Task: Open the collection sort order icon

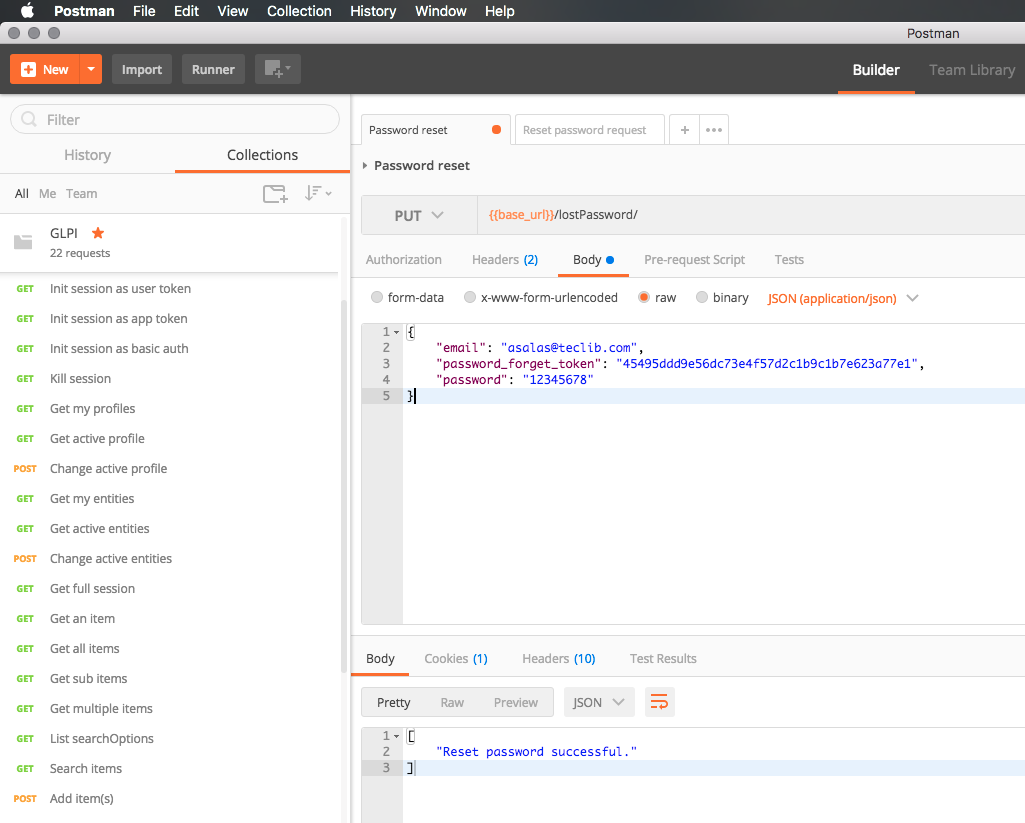Action: click(318, 193)
